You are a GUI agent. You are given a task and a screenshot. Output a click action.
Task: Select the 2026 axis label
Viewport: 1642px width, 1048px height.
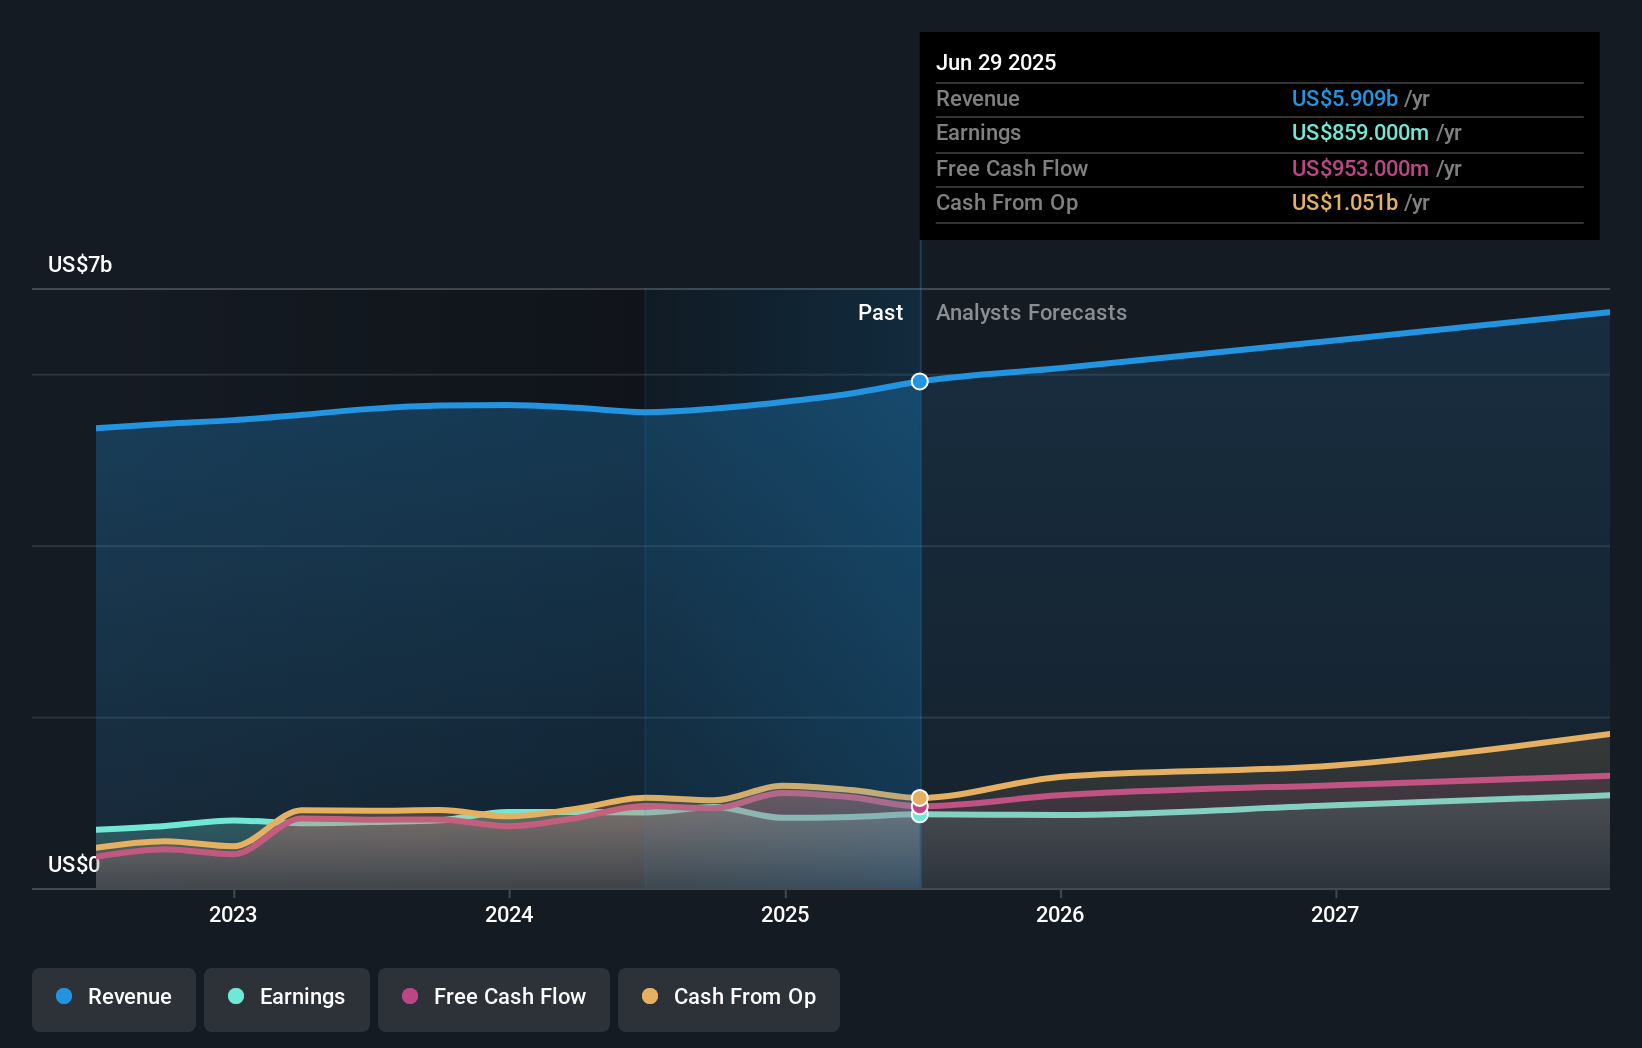click(1060, 914)
